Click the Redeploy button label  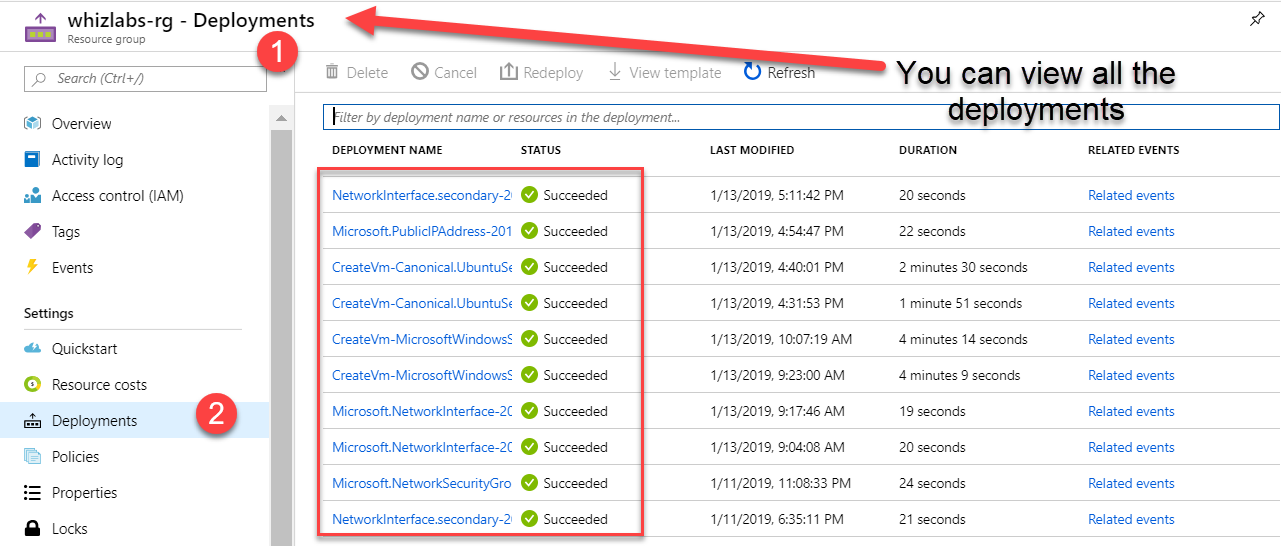point(553,73)
